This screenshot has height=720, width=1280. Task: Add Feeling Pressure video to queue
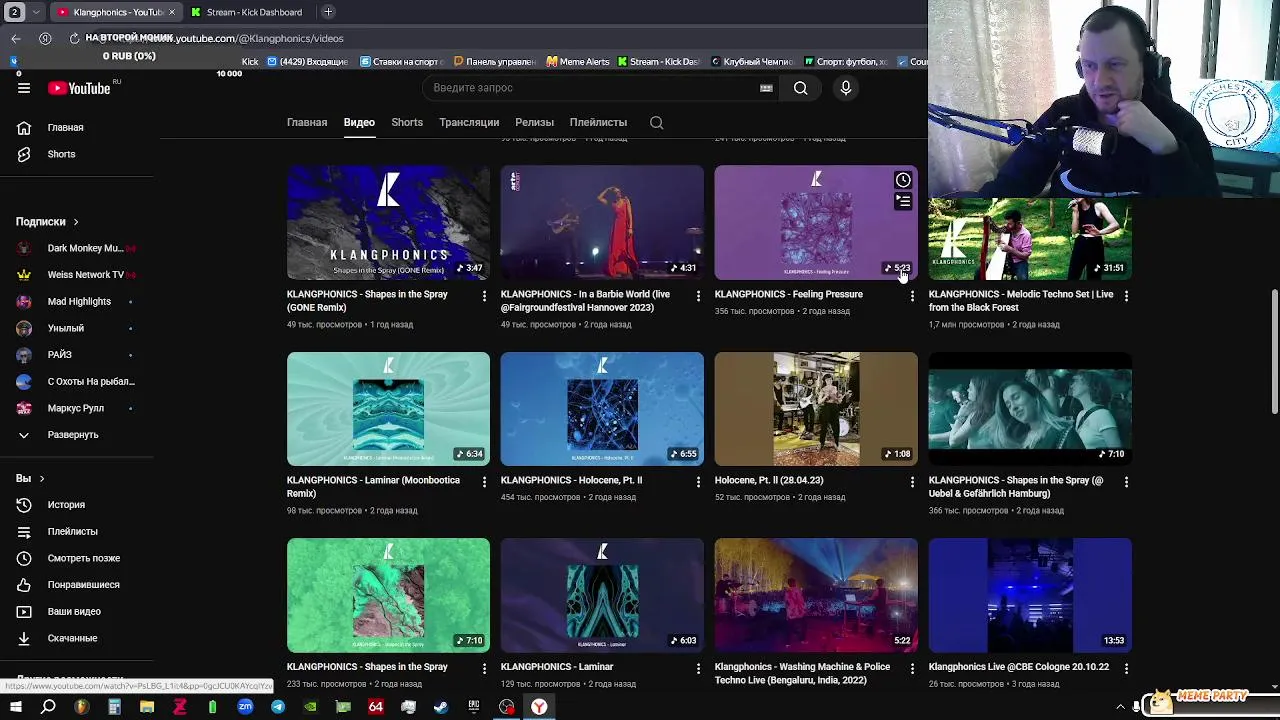pos(903,202)
